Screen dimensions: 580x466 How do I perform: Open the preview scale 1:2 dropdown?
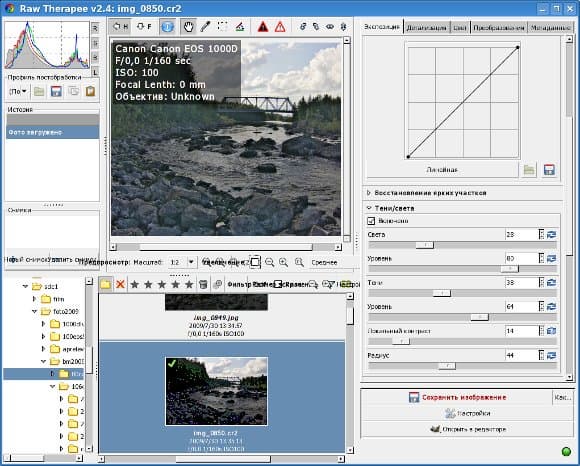coord(182,262)
